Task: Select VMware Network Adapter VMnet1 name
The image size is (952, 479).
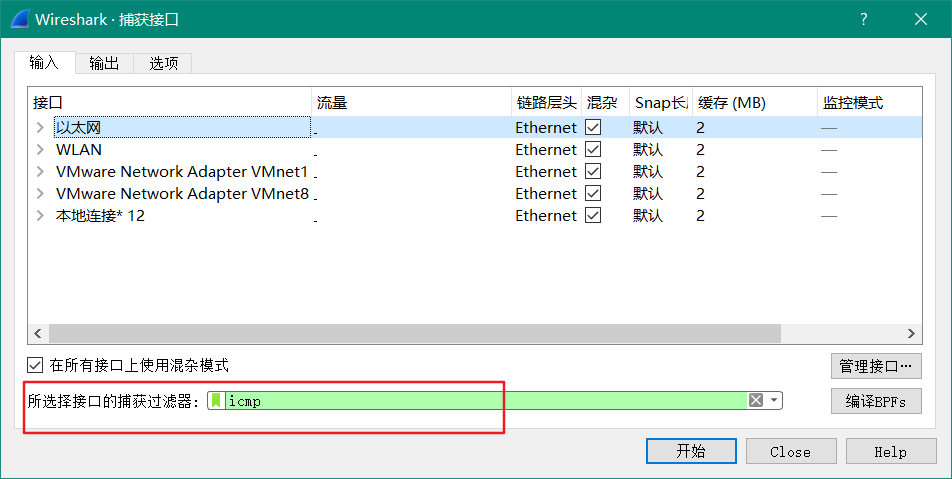Action: click(182, 171)
